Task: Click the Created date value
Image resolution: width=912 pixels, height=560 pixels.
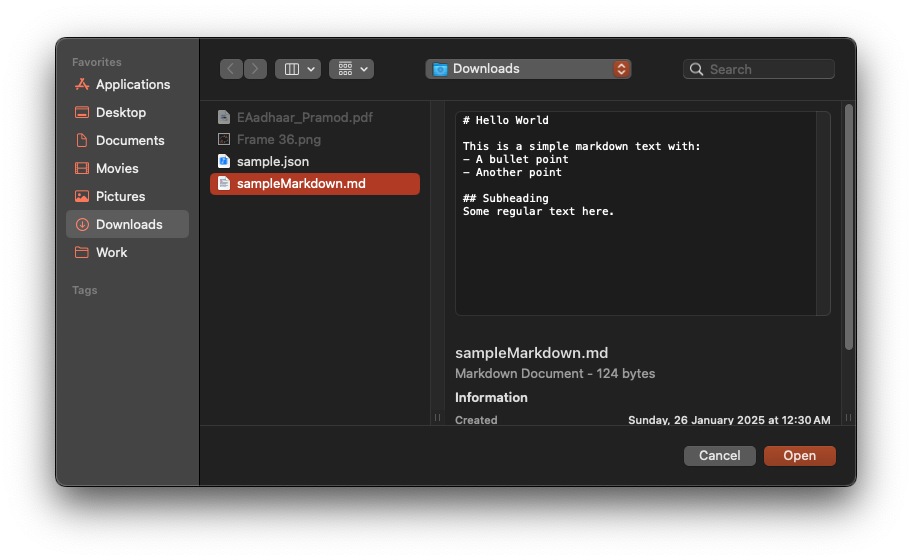Action: coord(729,420)
